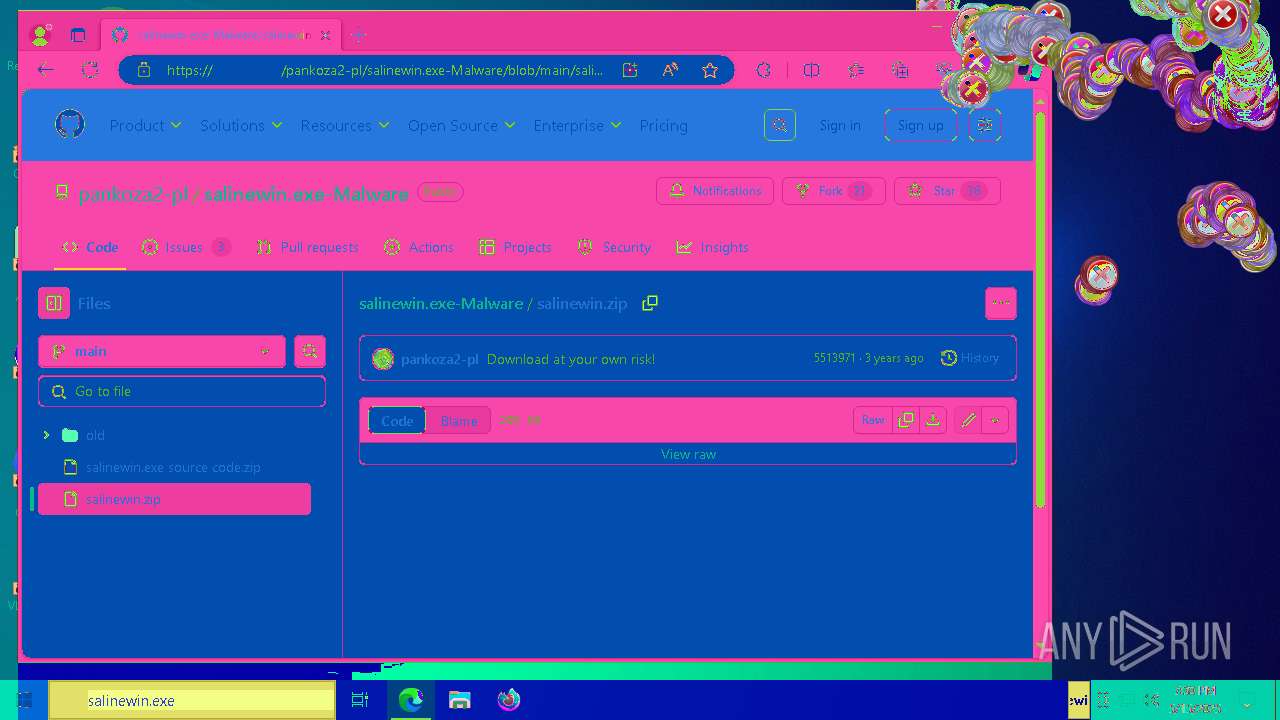1280x720 pixels.
Task: Open the Edge profile avatar icon
Action: pyautogui.click(x=41, y=35)
